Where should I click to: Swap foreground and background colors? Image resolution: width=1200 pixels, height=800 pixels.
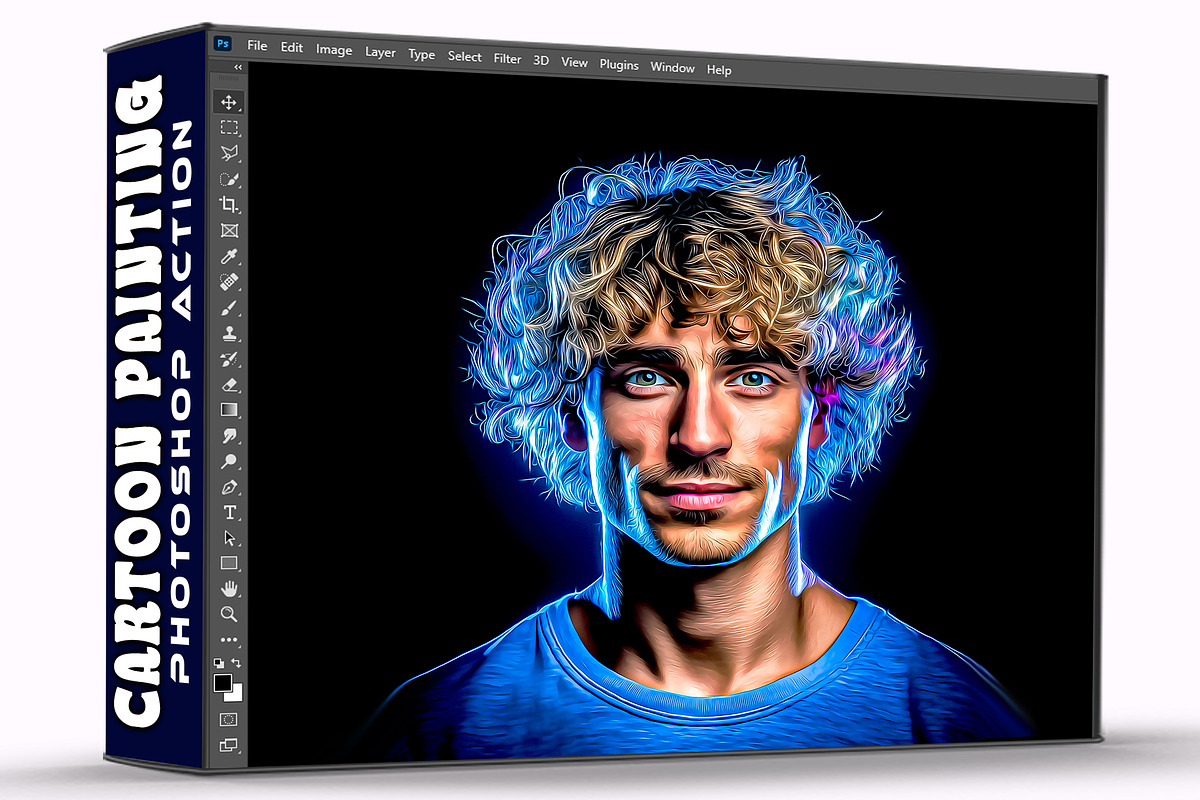tap(236, 663)
